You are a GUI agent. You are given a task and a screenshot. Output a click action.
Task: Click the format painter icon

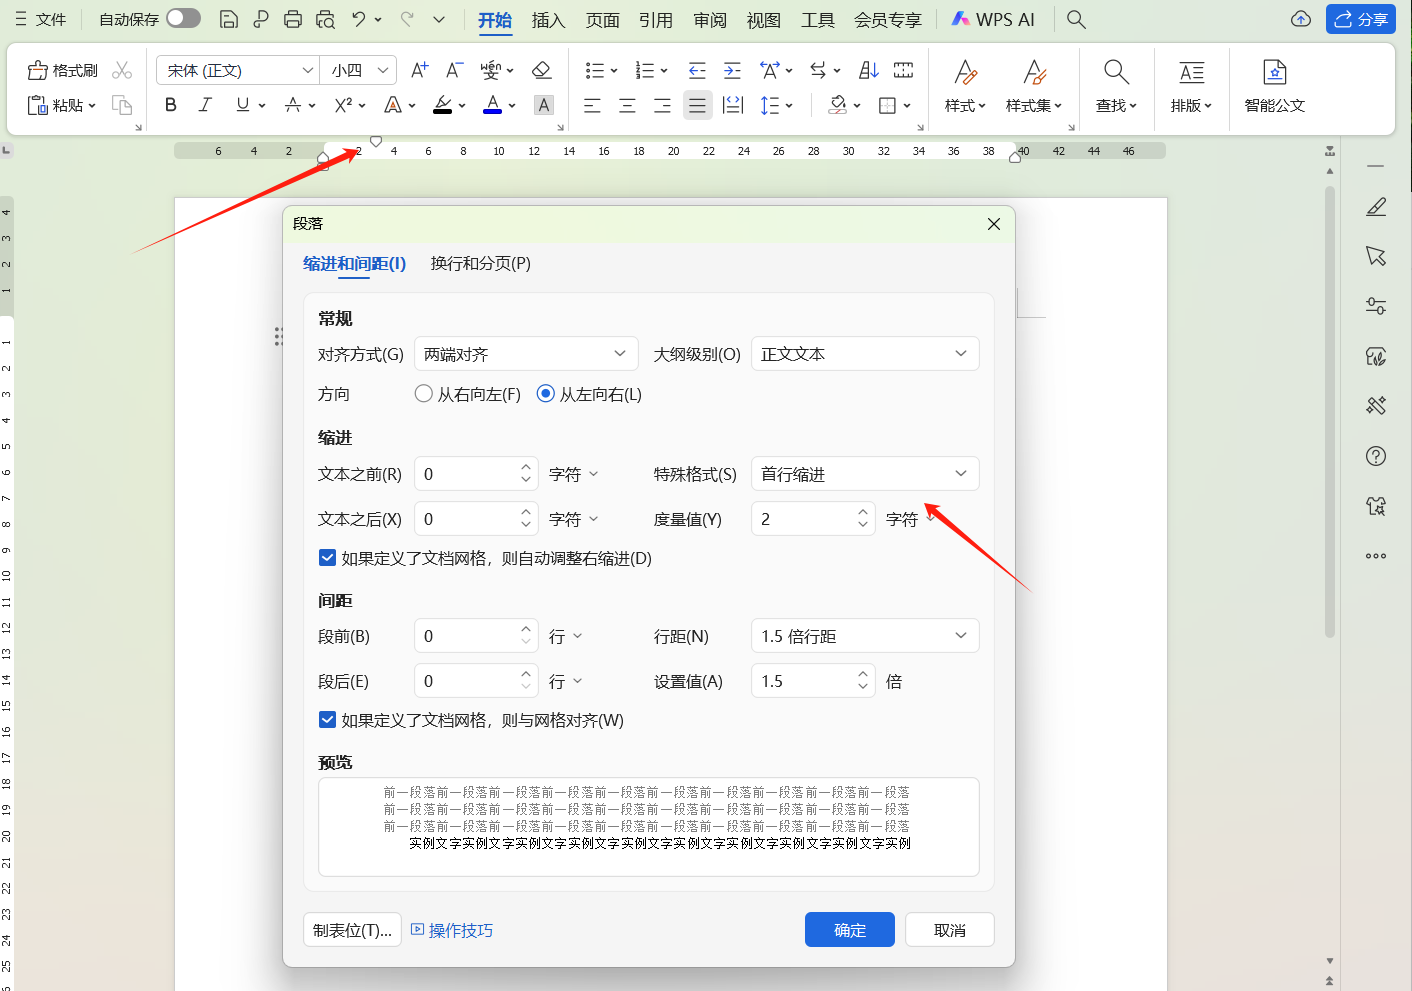(63, 70)
